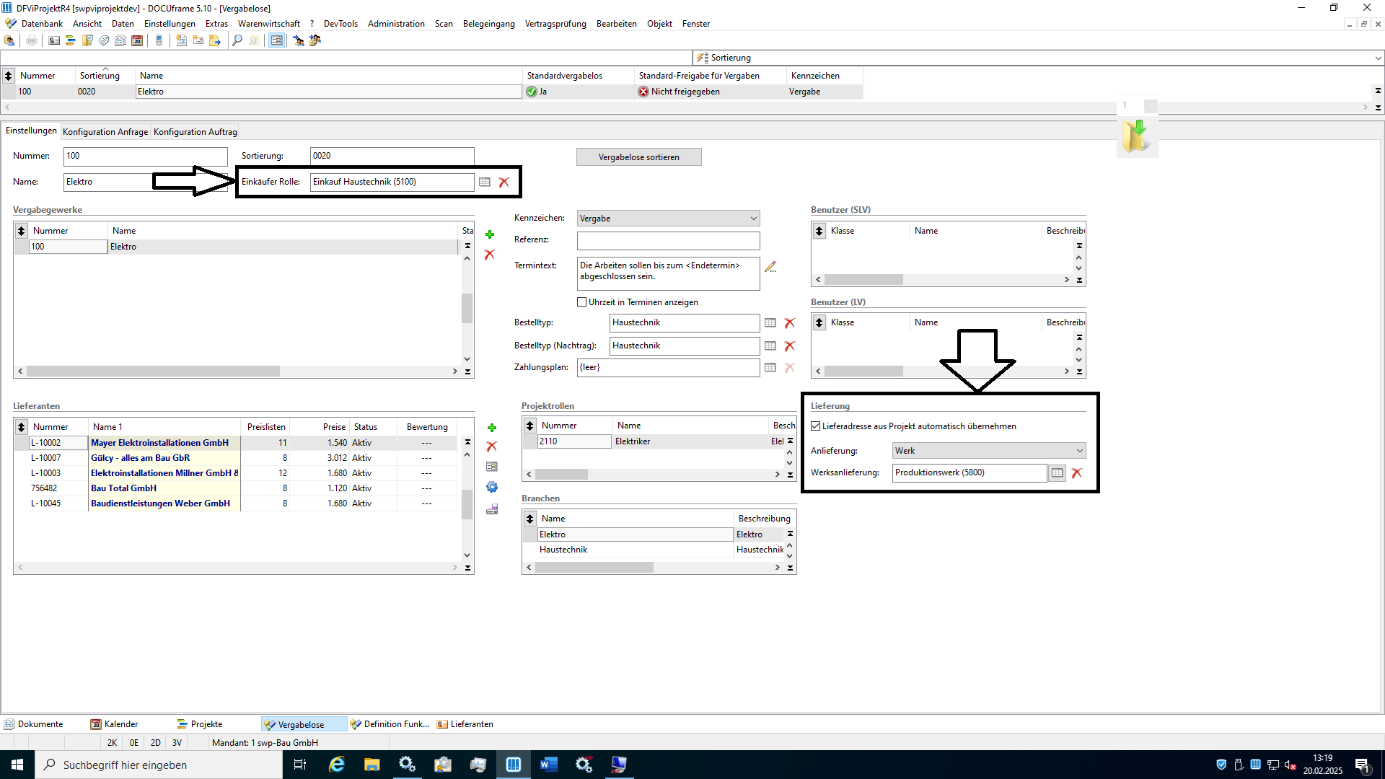
Task: Switch to Konfiguration Anfrage tab
Action: [105, 132]
